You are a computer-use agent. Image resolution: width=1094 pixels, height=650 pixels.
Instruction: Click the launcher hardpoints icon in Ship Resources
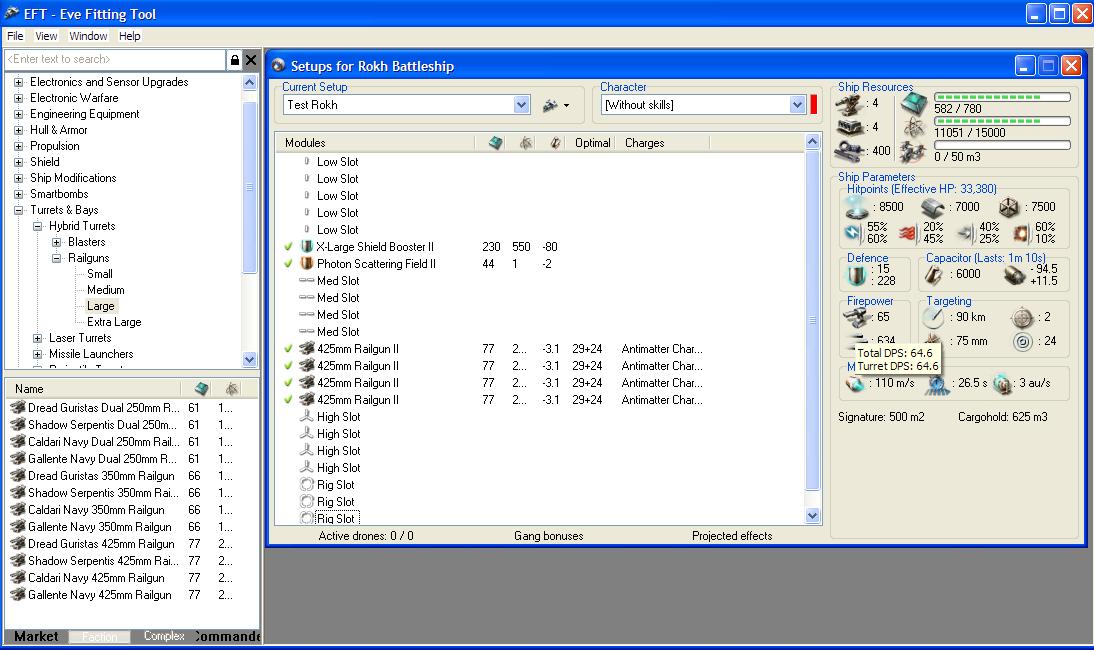(849, 128)
